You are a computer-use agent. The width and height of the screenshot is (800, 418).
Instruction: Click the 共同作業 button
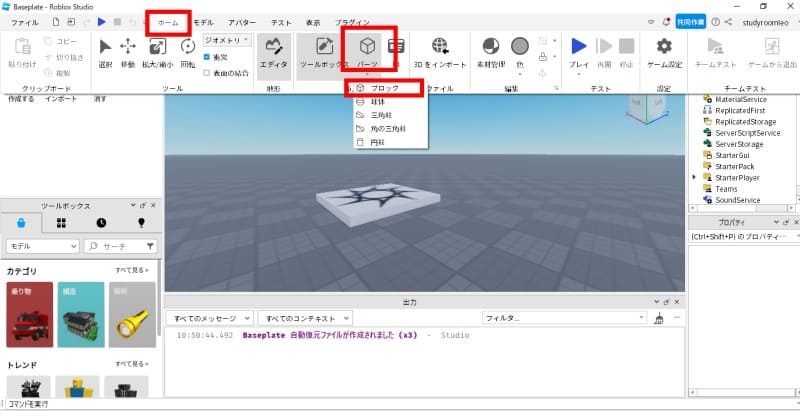click(x=691, y=22)
